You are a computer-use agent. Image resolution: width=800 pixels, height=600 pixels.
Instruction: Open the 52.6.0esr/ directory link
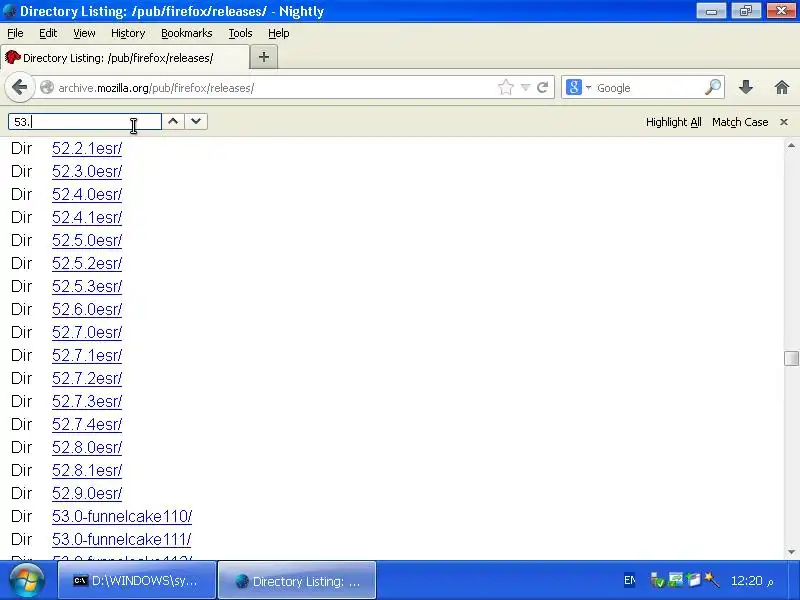point(87,309)
